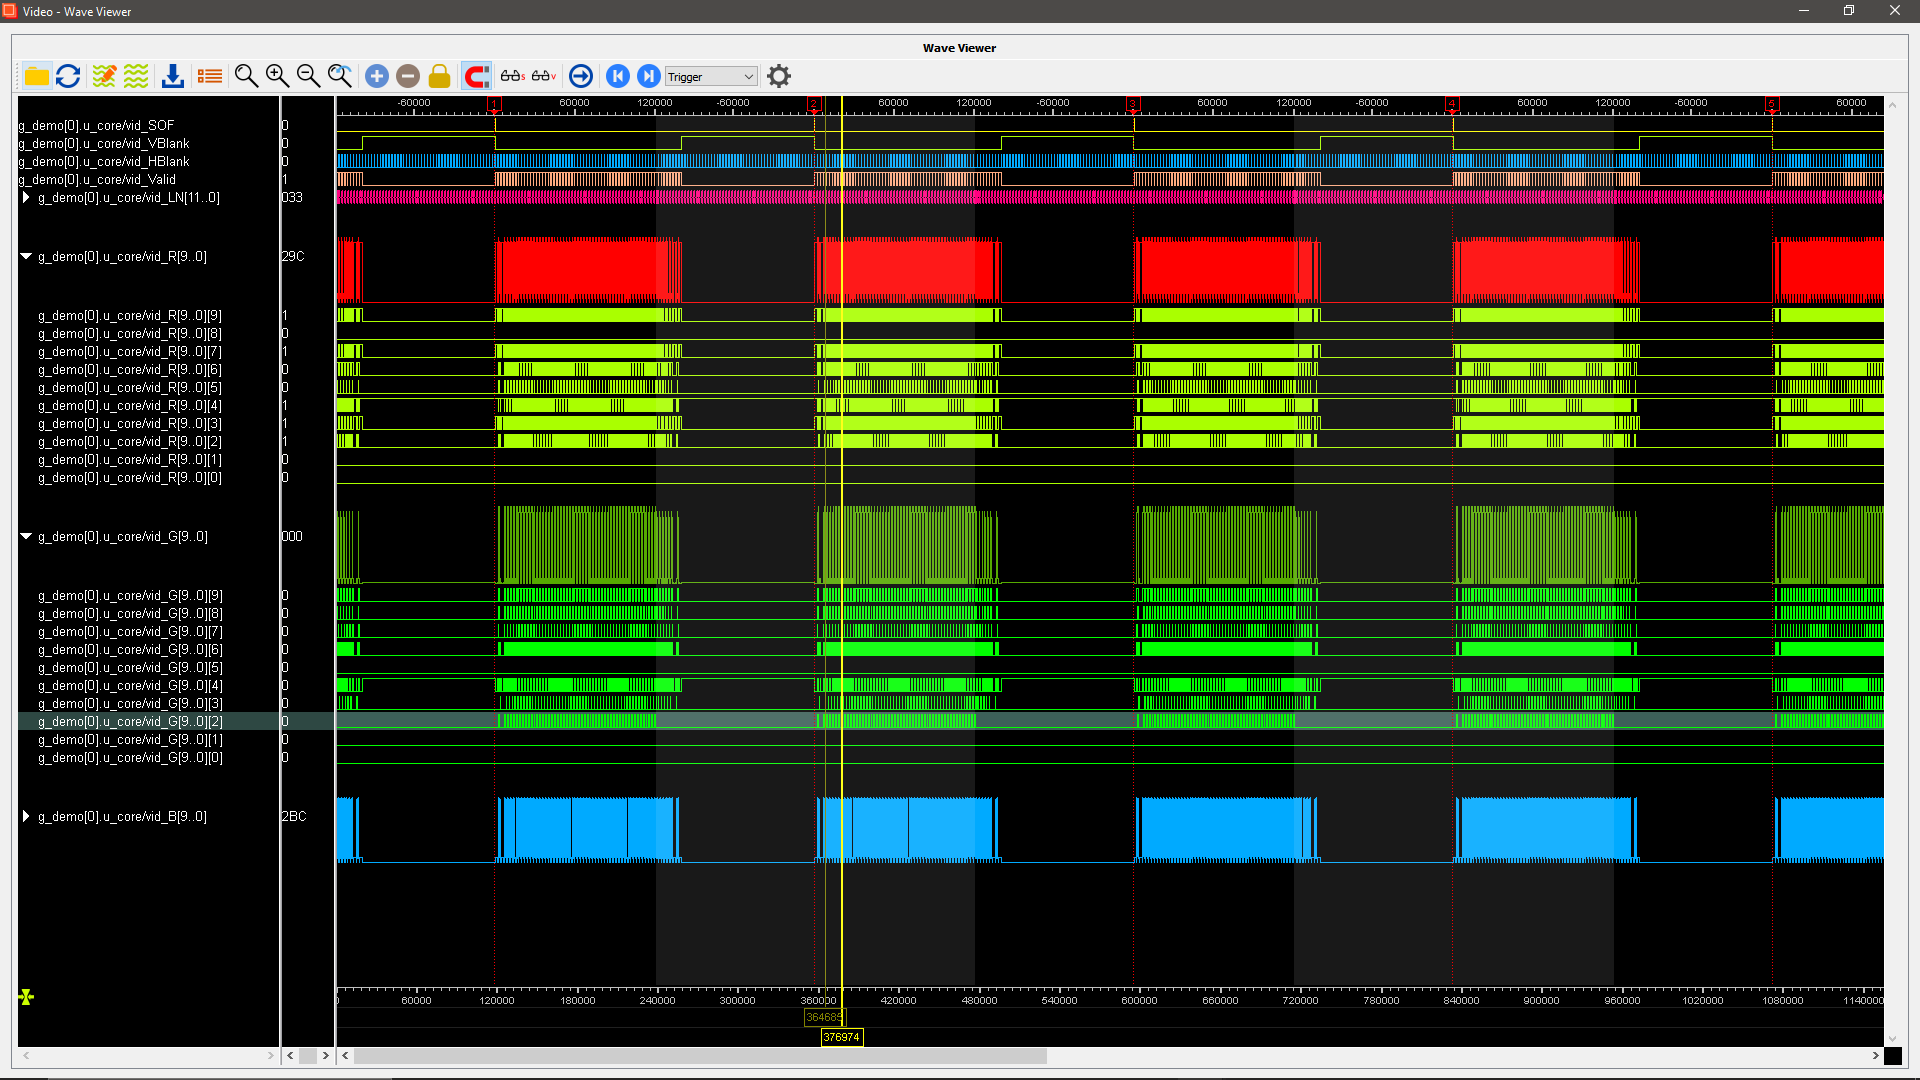Click the waveform scrollbar right arrow
This screenshot has height=1080, width=1920.
pos(1875,1056)
